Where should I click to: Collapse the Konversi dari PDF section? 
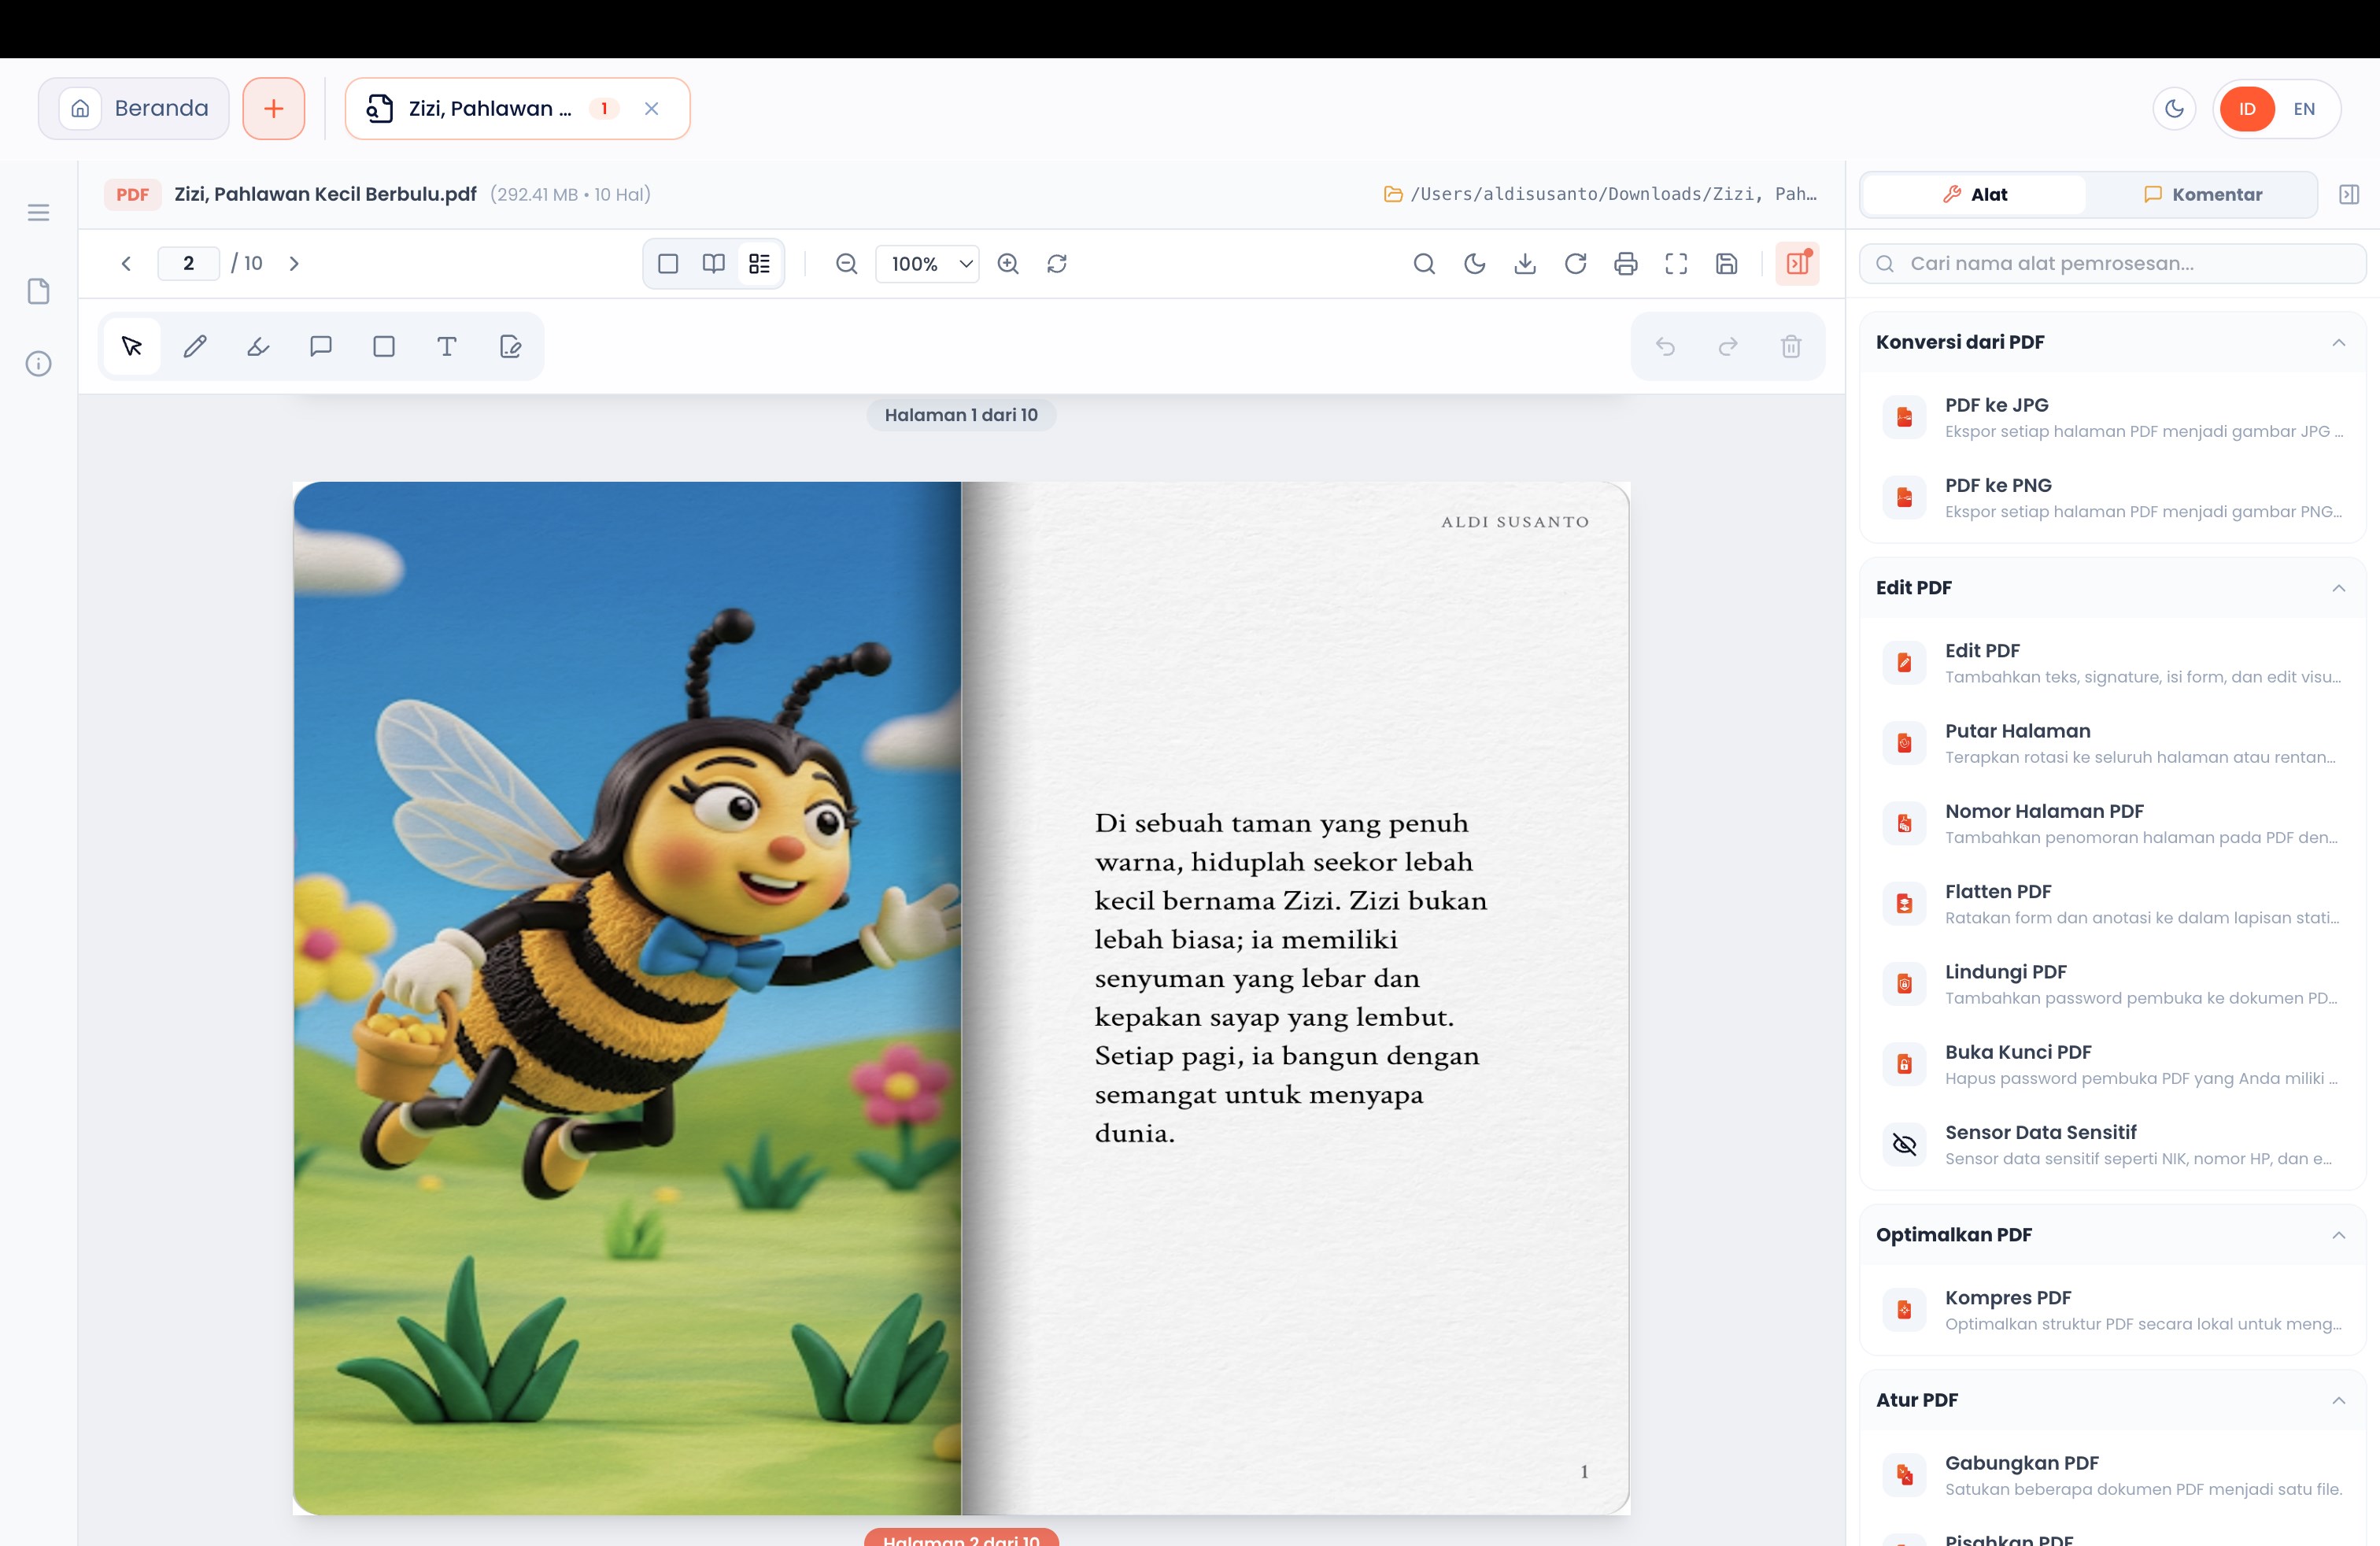(x=2338, y=342)
